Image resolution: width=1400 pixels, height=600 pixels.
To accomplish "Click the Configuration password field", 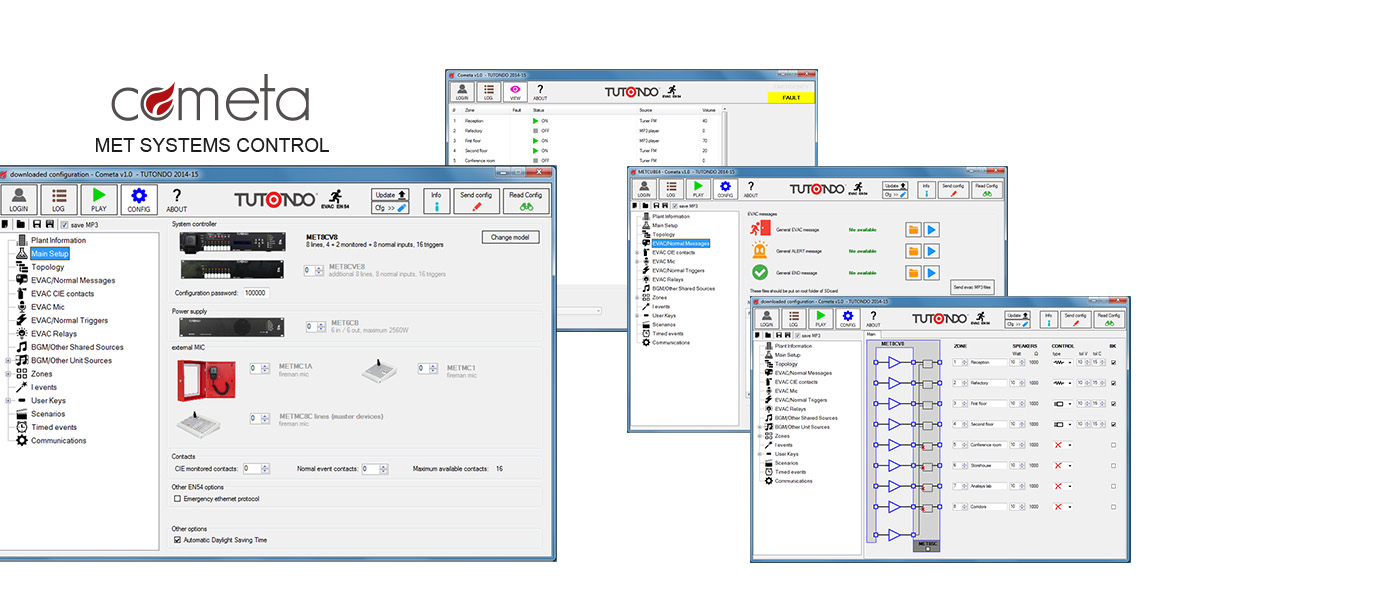I will tap(256, 293).
